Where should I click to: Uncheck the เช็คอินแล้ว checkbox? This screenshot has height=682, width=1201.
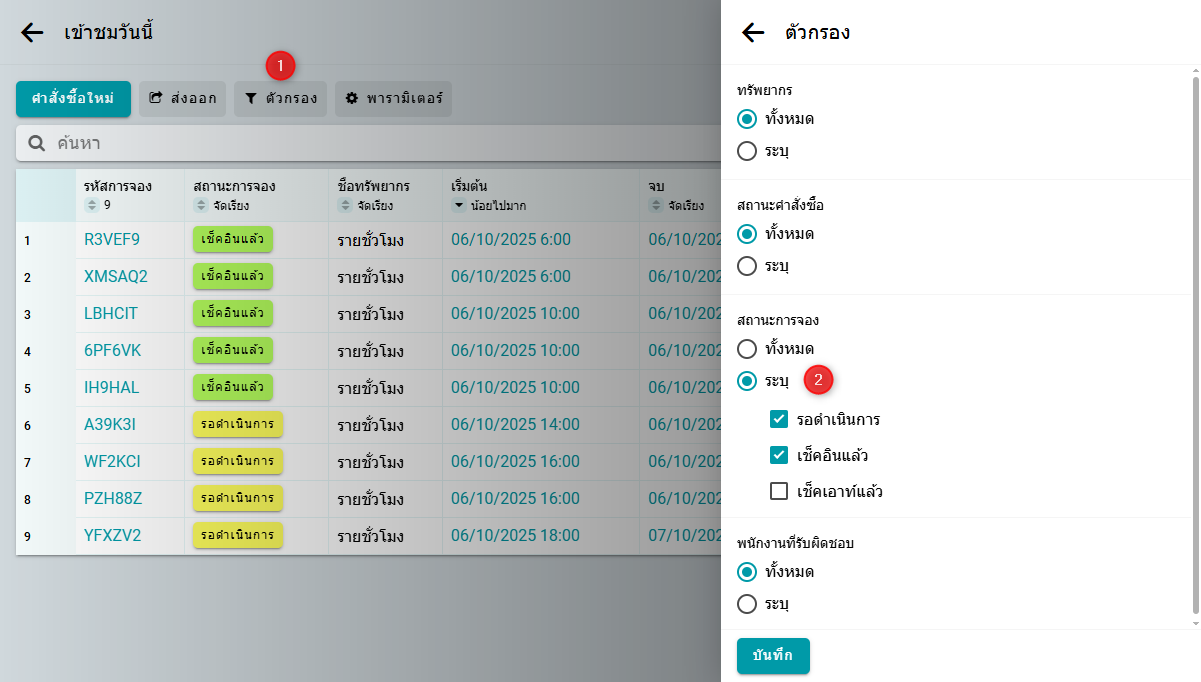click(780, 455)
